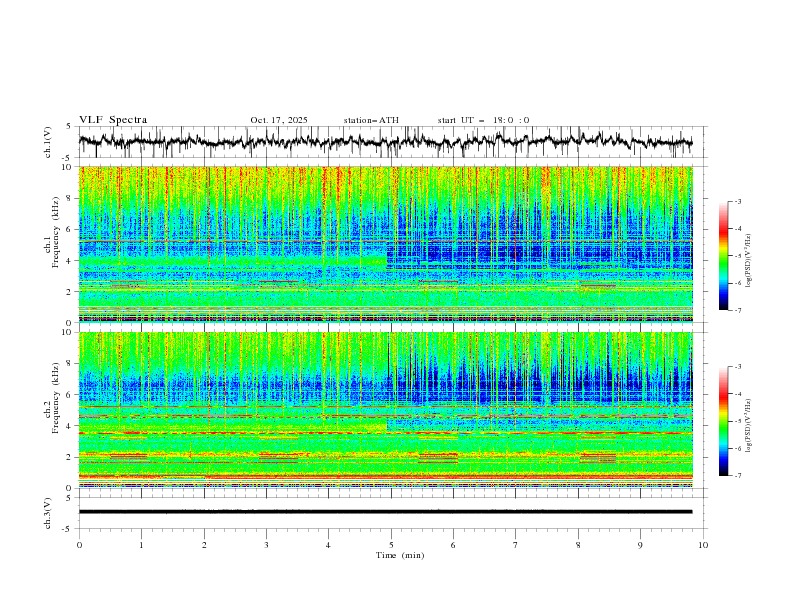Click the "6" tick on the time axis
Viewport: 792px width, 612px height.
(x=453, y=545)
